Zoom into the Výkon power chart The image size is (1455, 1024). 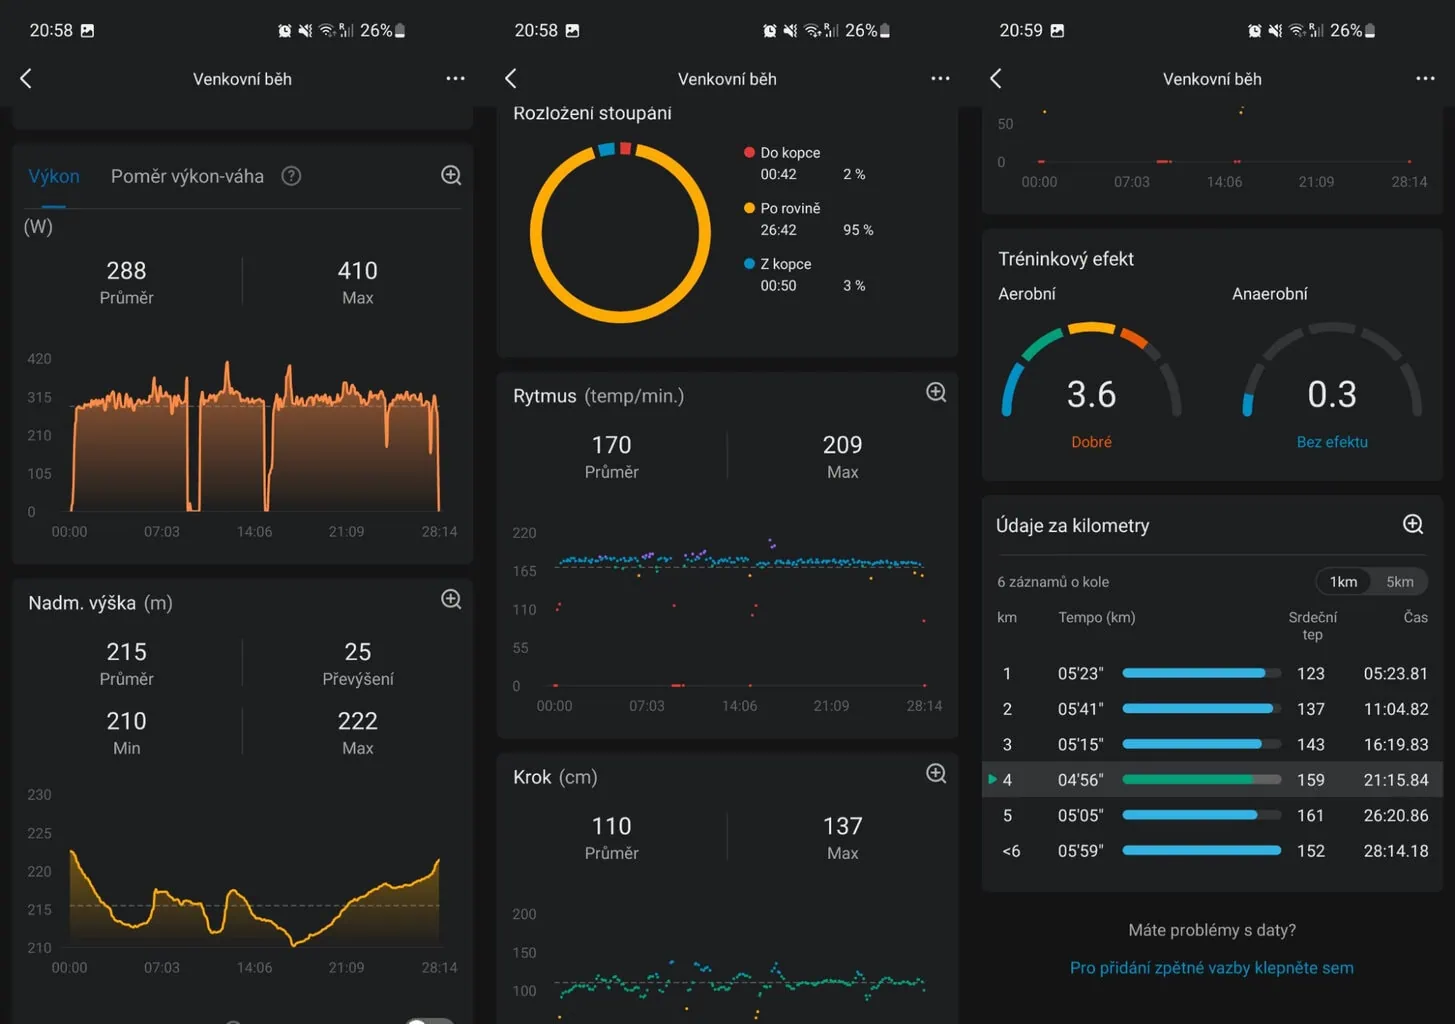coord(451,176)
